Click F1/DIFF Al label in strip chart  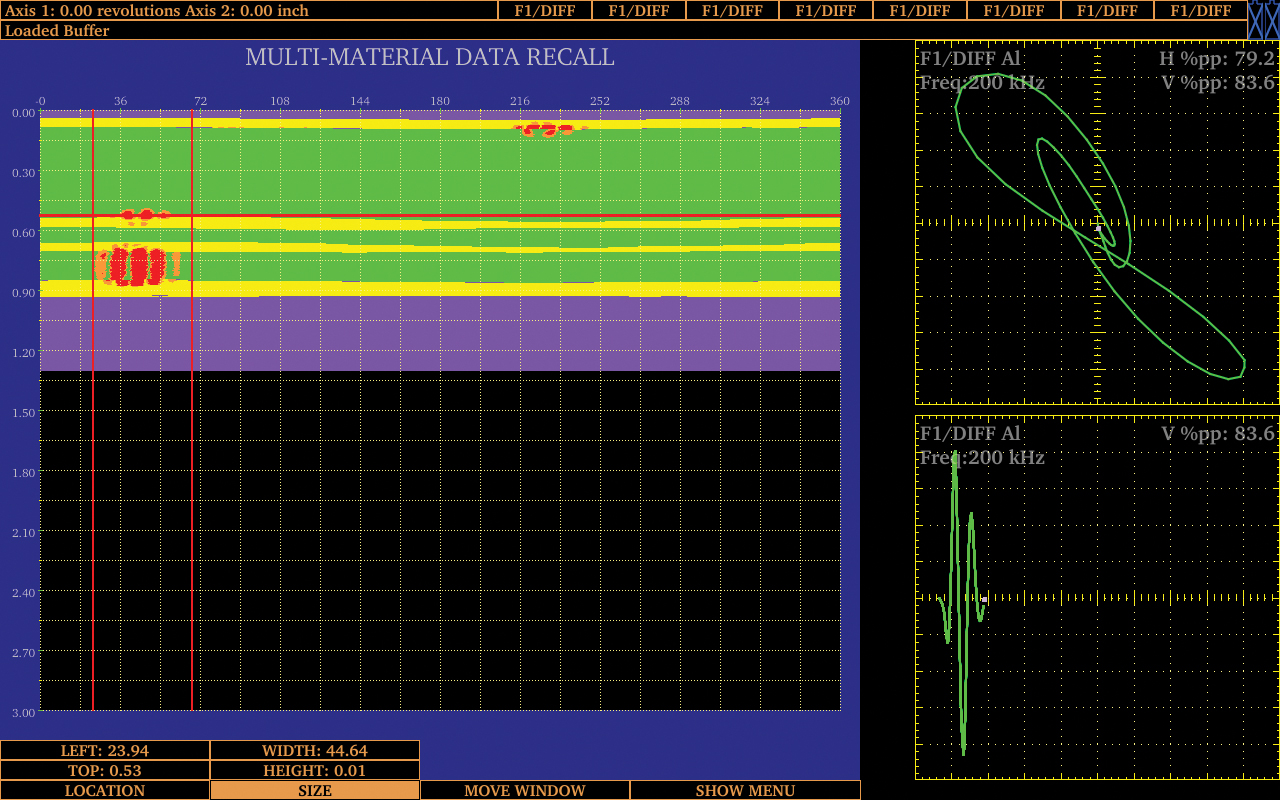[970, 434]
